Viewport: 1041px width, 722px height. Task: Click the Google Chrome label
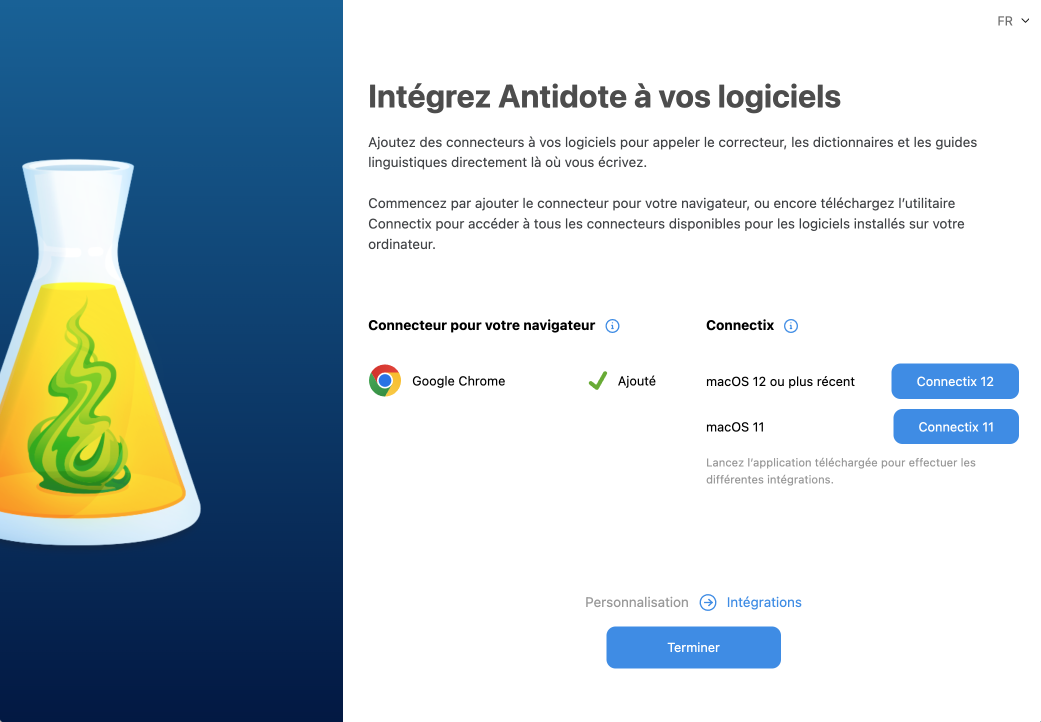(459, 381)
